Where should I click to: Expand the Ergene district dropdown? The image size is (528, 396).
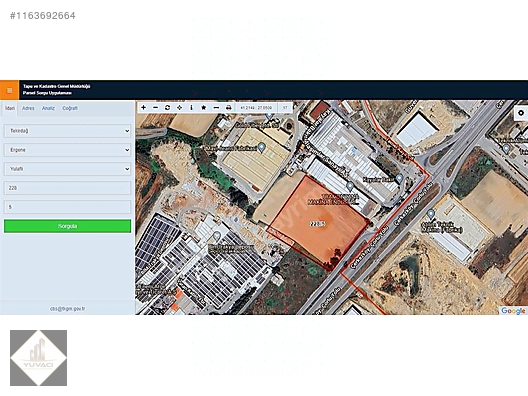67,150
